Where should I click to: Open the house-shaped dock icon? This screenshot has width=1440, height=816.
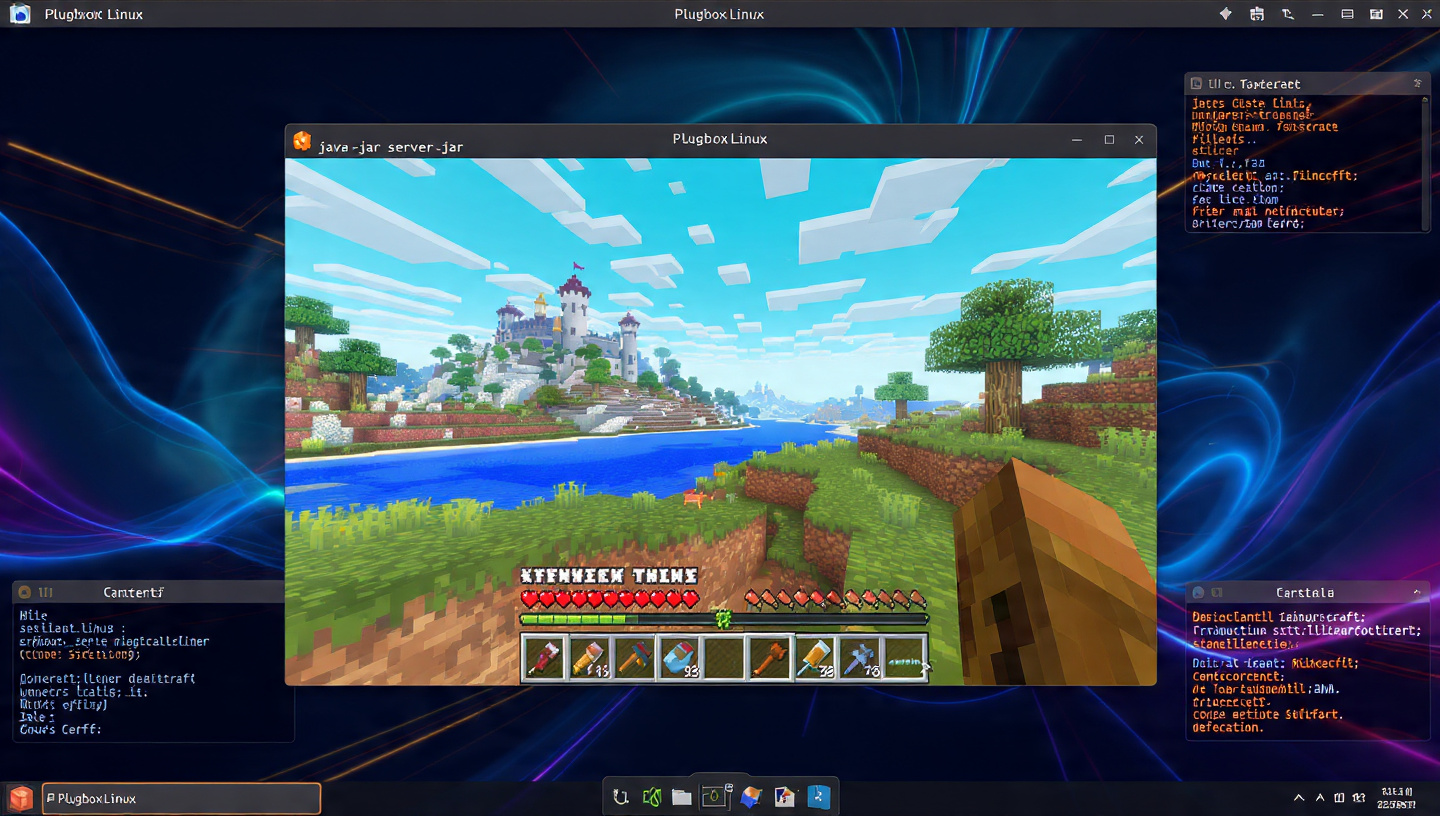[785, 797]
